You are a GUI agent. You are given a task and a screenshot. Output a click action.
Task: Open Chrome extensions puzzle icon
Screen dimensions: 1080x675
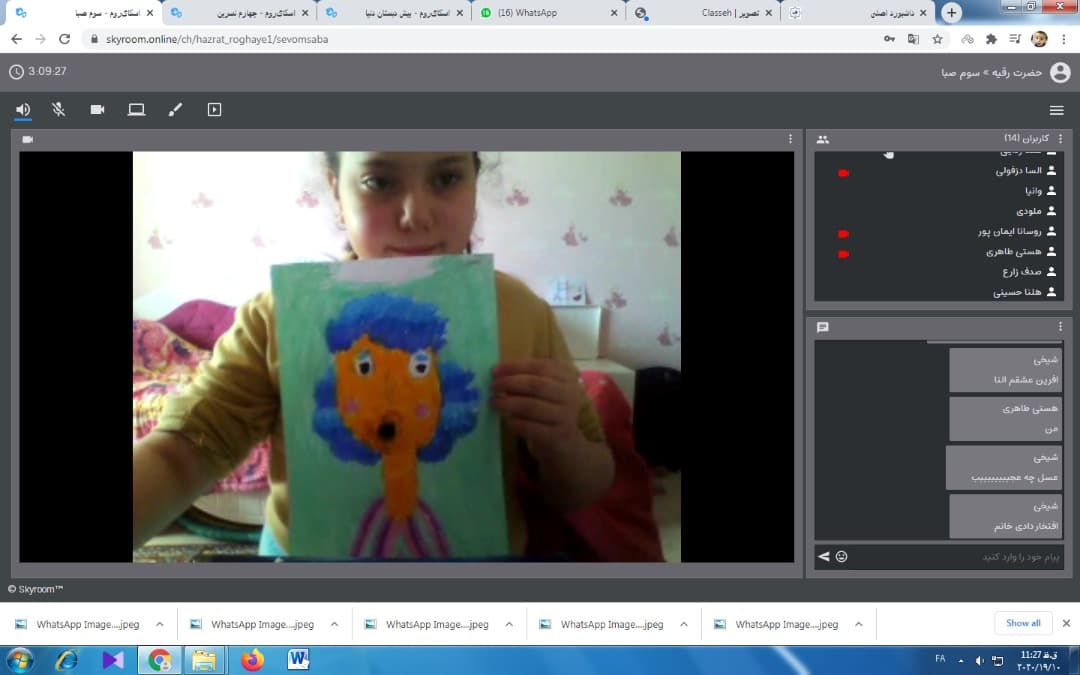click(991, 39)
